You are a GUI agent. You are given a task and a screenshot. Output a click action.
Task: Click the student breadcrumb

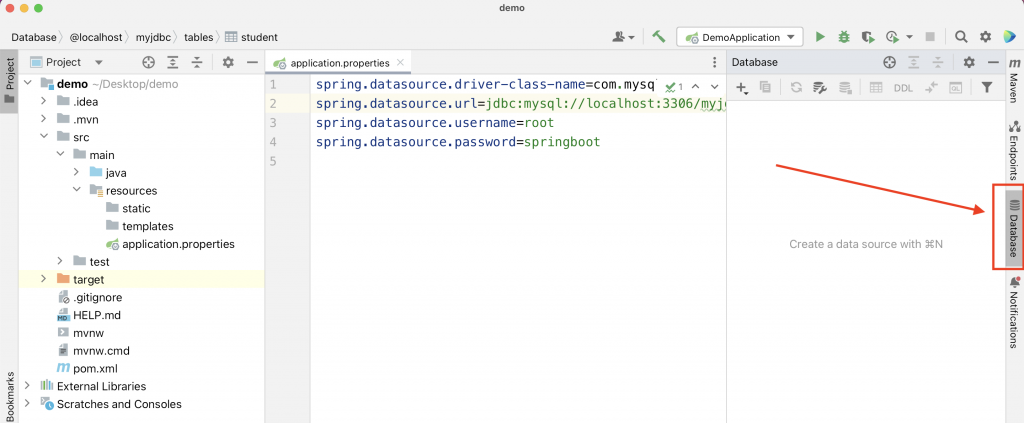[252, 37]
